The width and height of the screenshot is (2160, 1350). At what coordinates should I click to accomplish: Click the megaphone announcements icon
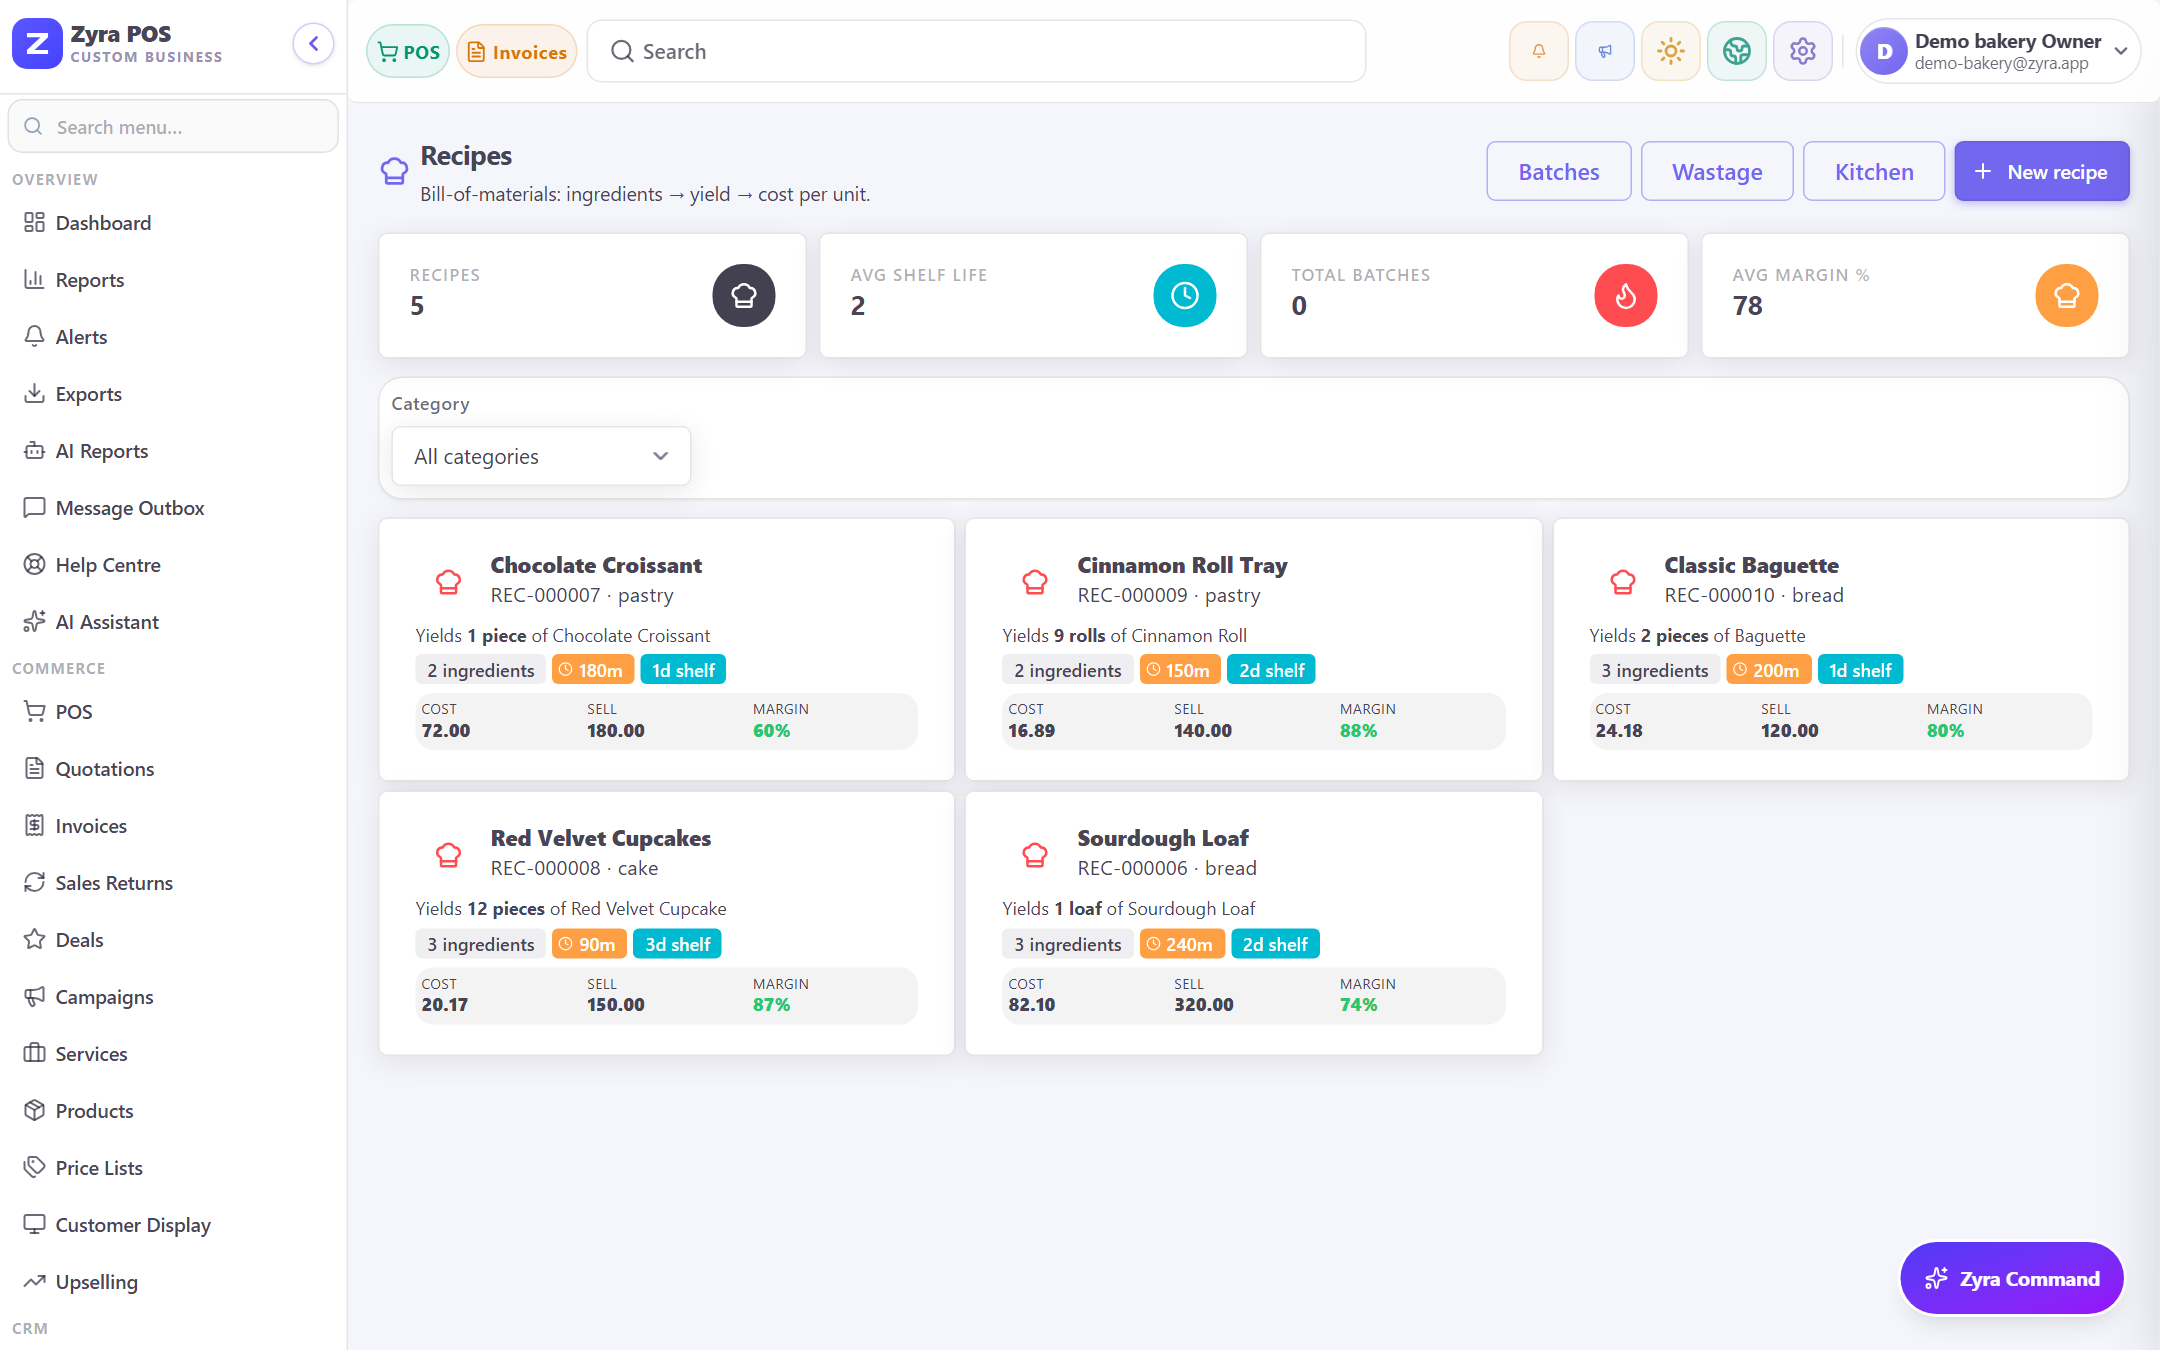(1604, 51)
